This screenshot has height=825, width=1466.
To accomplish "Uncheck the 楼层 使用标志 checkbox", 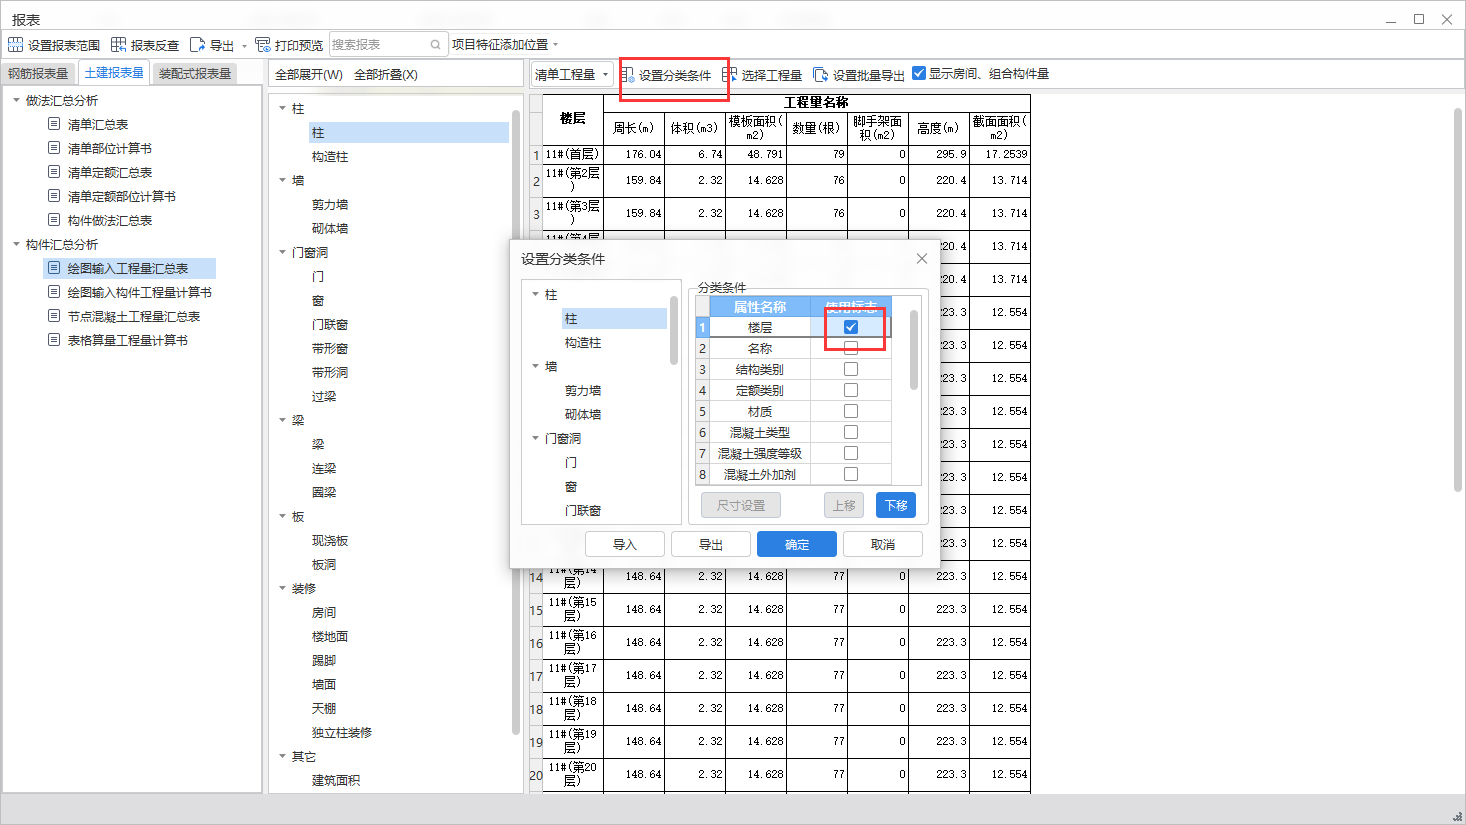I will pyautogui.click(x=851, y=327).
